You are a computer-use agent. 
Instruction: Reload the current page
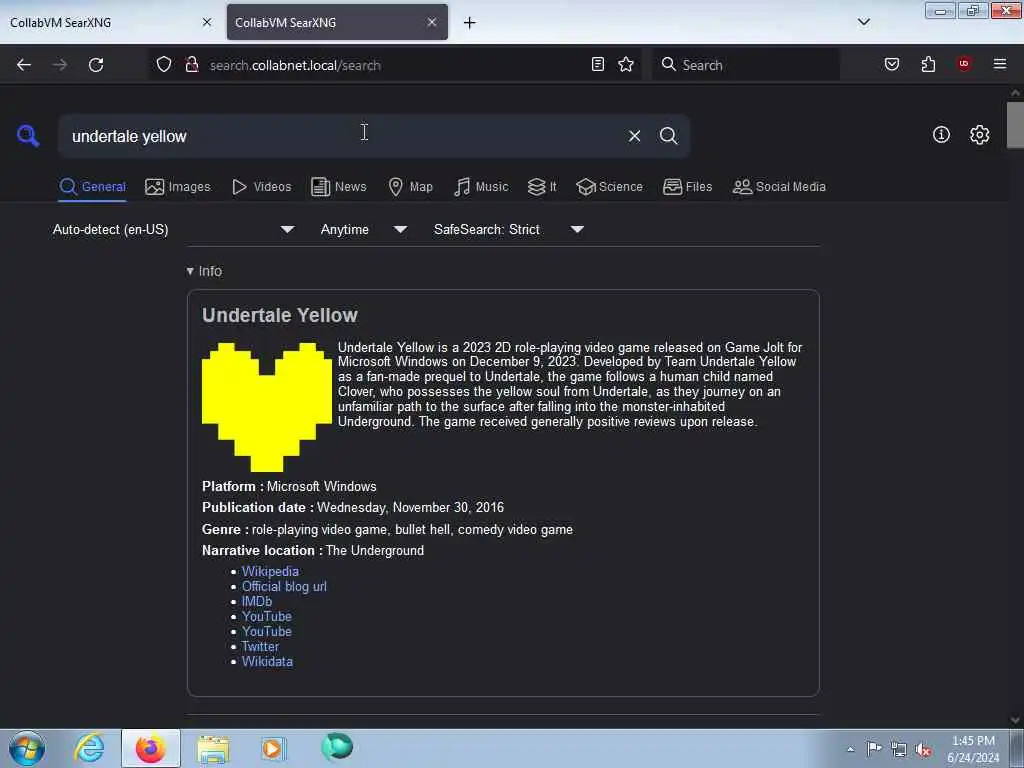[96, 65]
